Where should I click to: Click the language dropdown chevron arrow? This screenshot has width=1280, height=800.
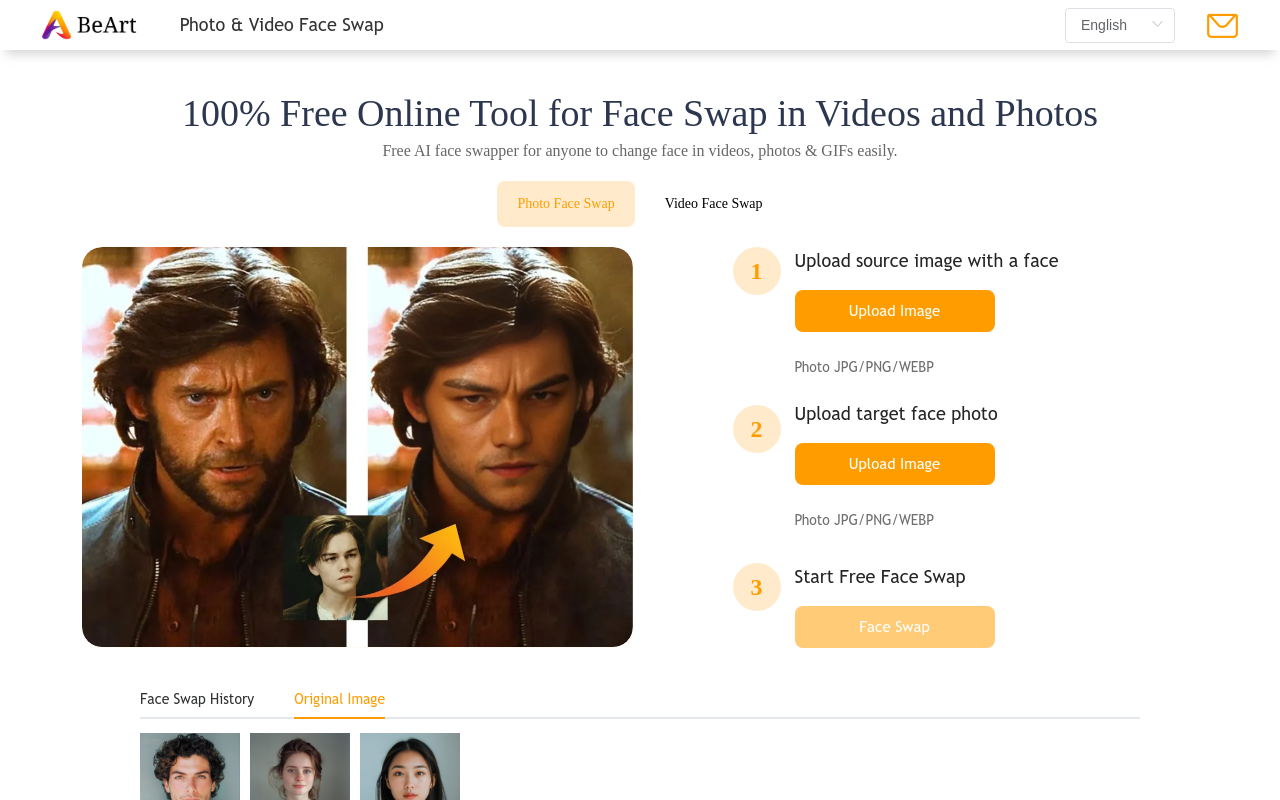(x=1157, y=25)
